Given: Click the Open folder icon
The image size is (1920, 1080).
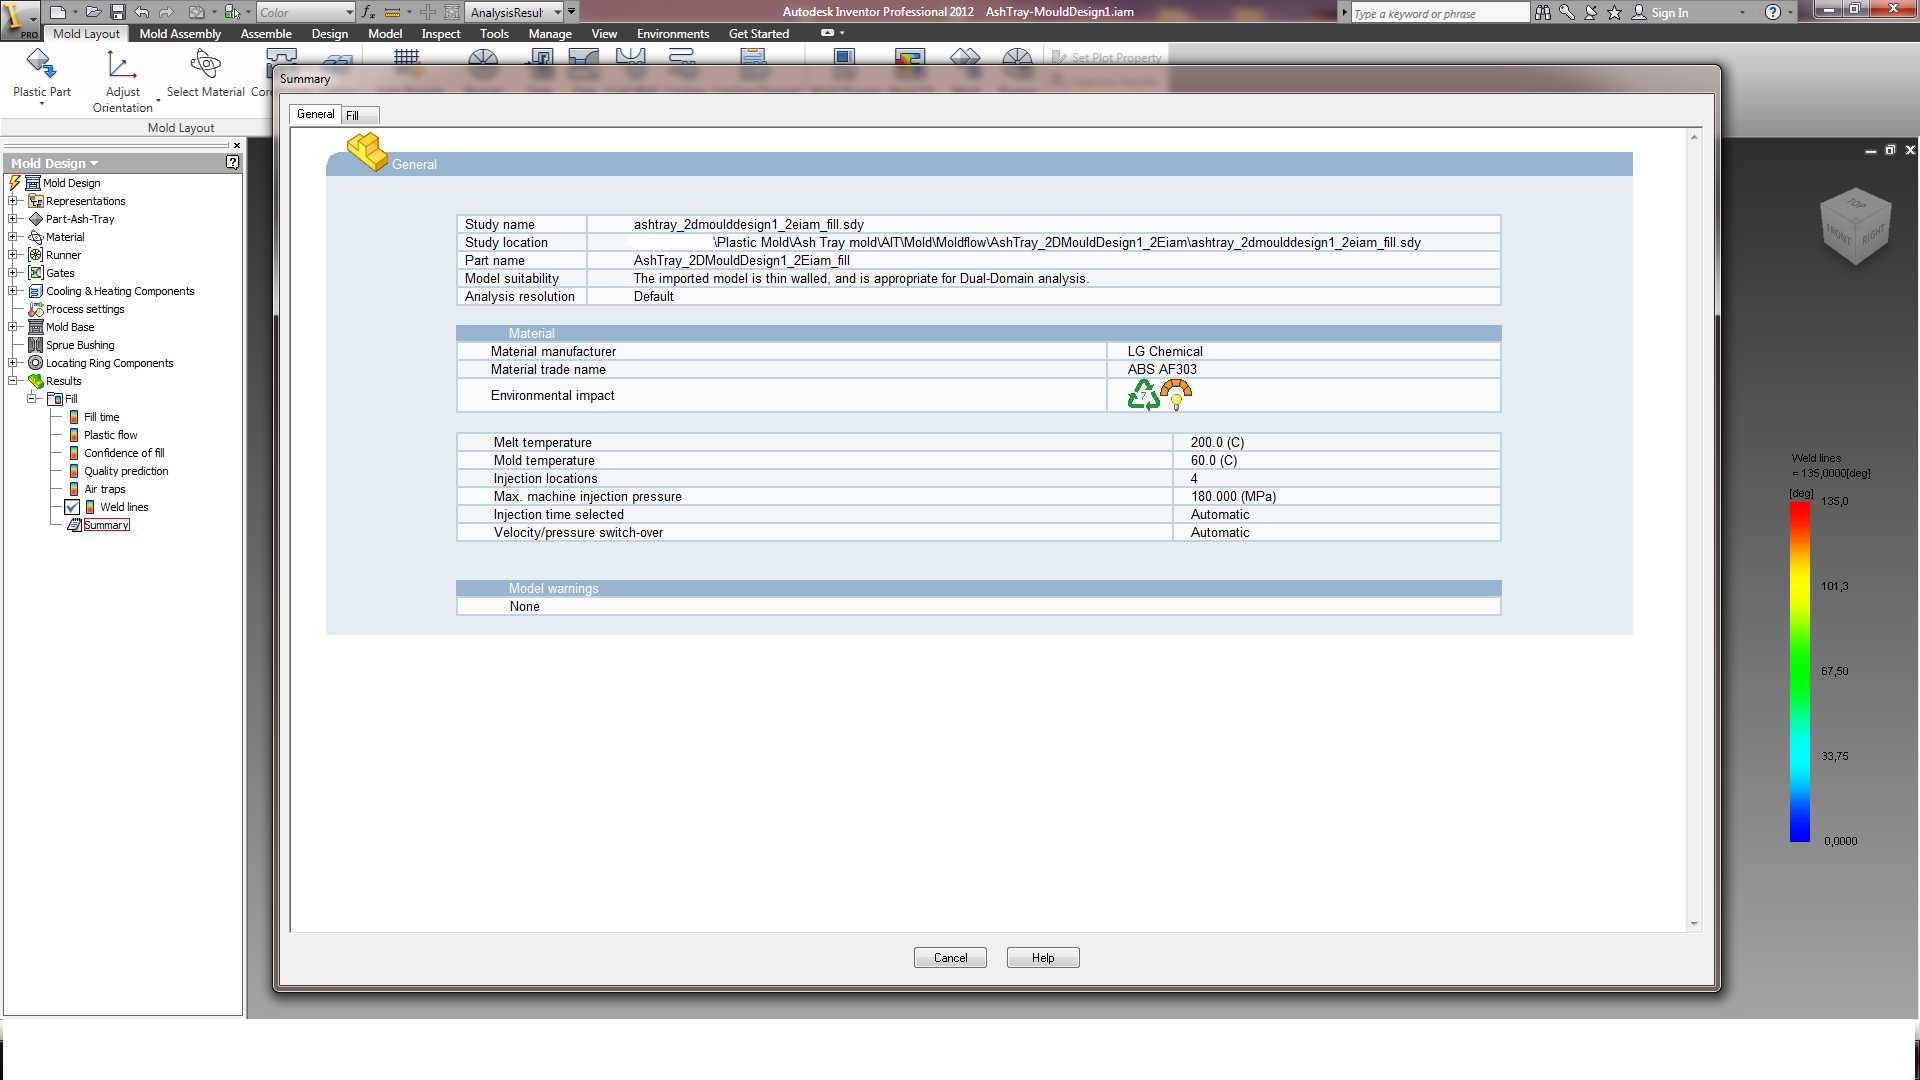Looking at the screenshot, I should click(x=93, y=12).
